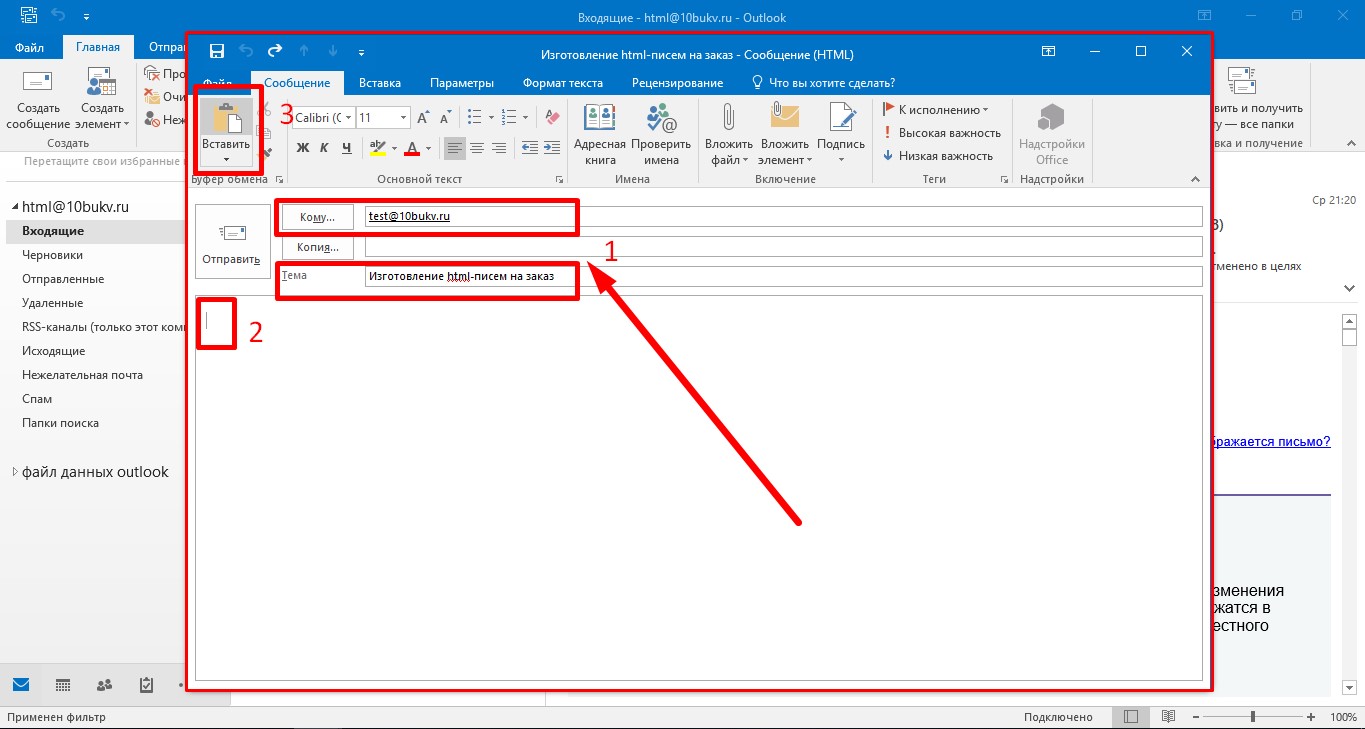The image size is (1365, 729).
Task: Expand the файл данных outlook tree
Action: pyautogui.click(x=15, y=472)
